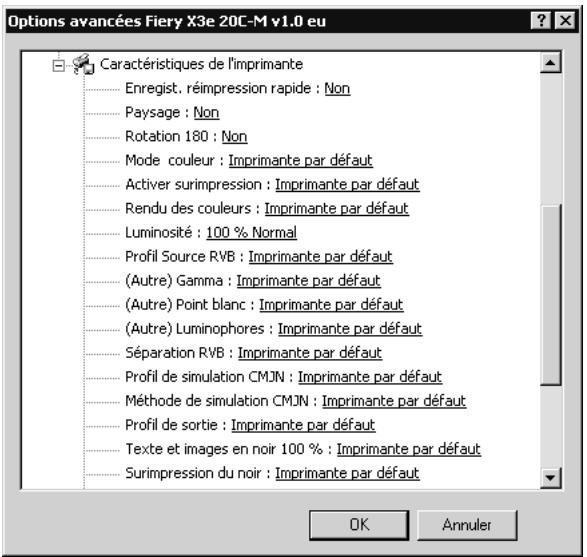
Task: Cancel the dialog with Annuler
Action: coord(467,525)
